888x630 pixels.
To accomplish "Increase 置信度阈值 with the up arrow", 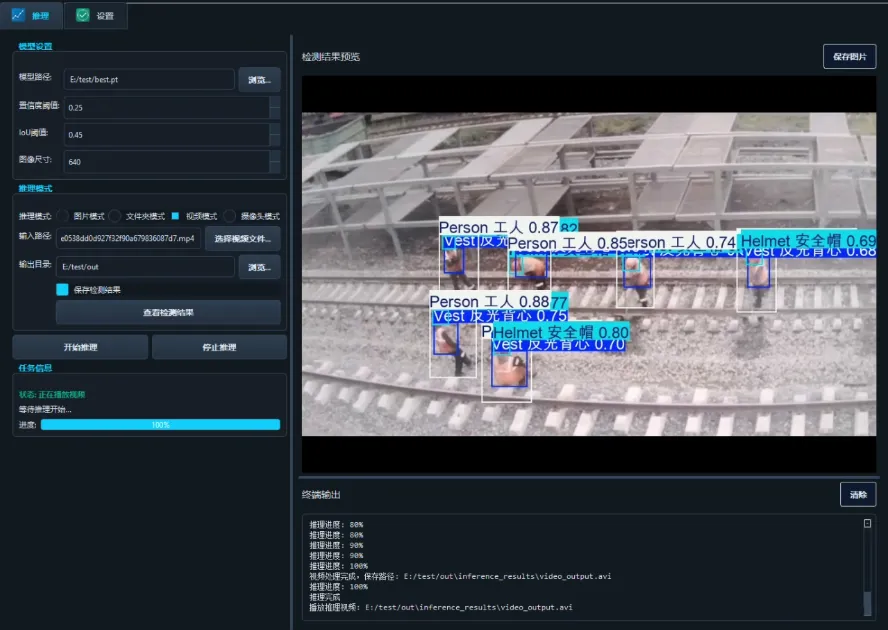I will coord(275,102).
